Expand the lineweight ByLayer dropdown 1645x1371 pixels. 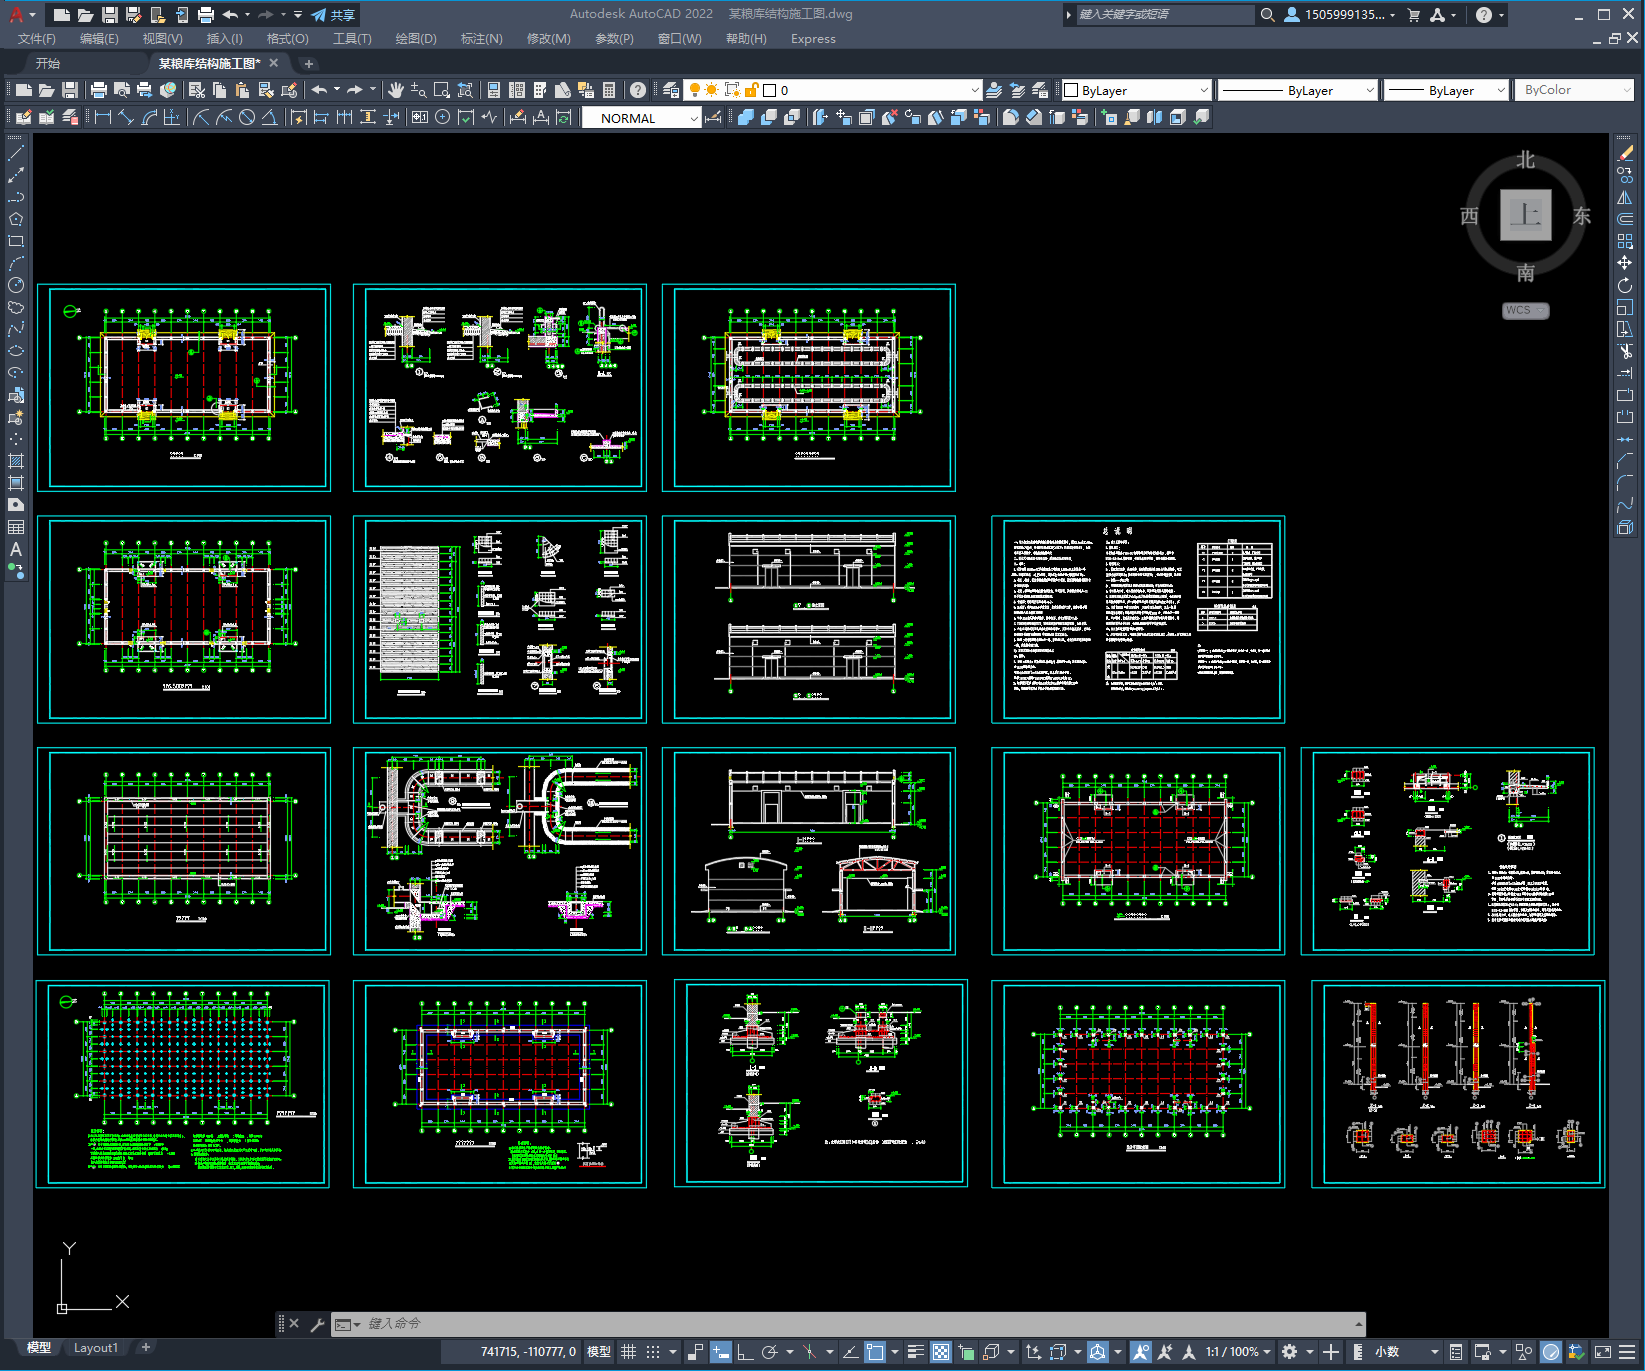(1500, 90)
